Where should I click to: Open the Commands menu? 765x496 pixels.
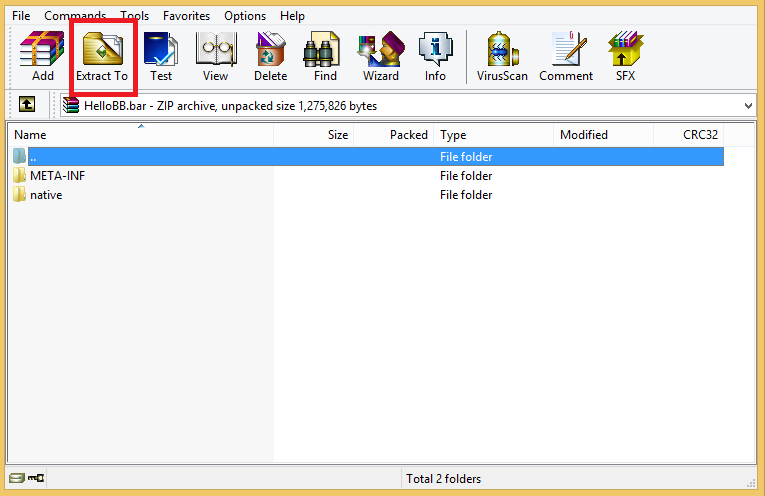click(75, 16)
